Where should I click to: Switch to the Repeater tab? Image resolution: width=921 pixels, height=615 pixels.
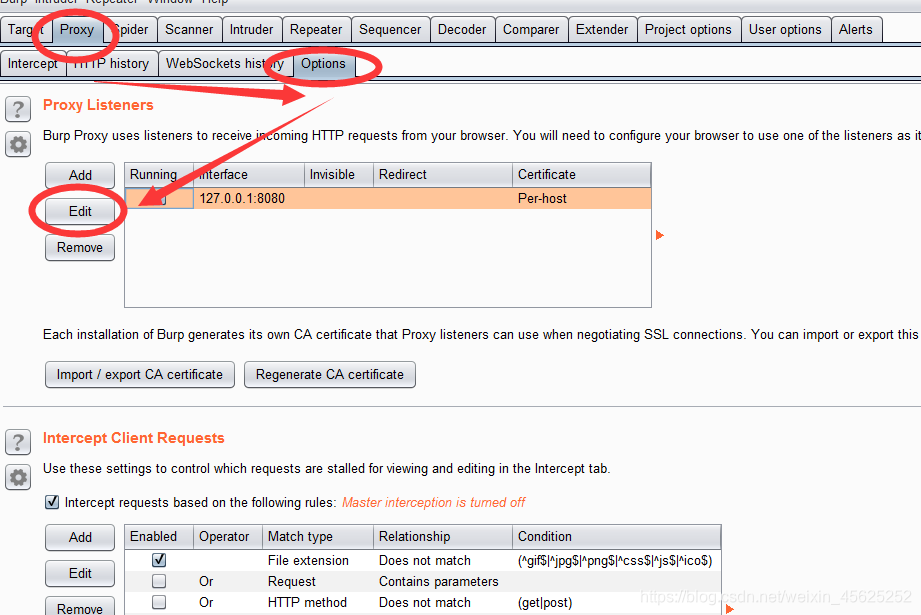[316, 29]
